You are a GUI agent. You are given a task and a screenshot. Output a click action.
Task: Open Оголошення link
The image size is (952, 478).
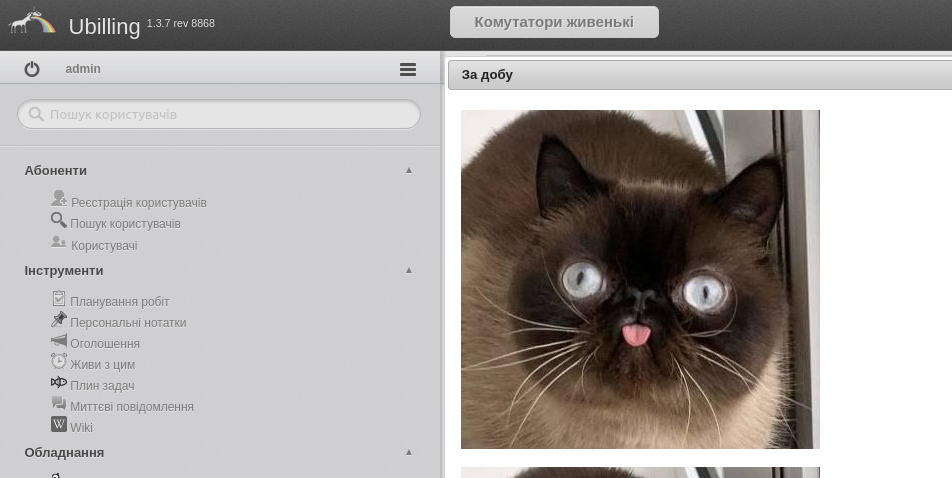[x=105, y=344]
